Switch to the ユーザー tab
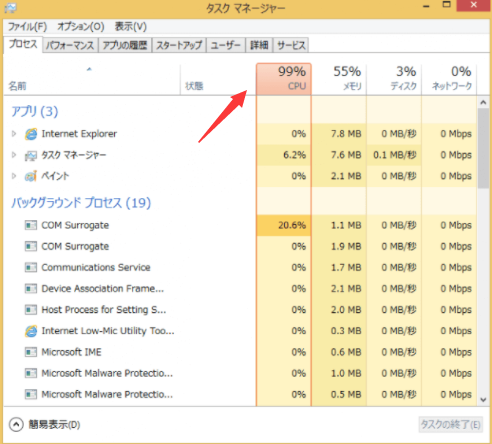 (x=226, y=45)
